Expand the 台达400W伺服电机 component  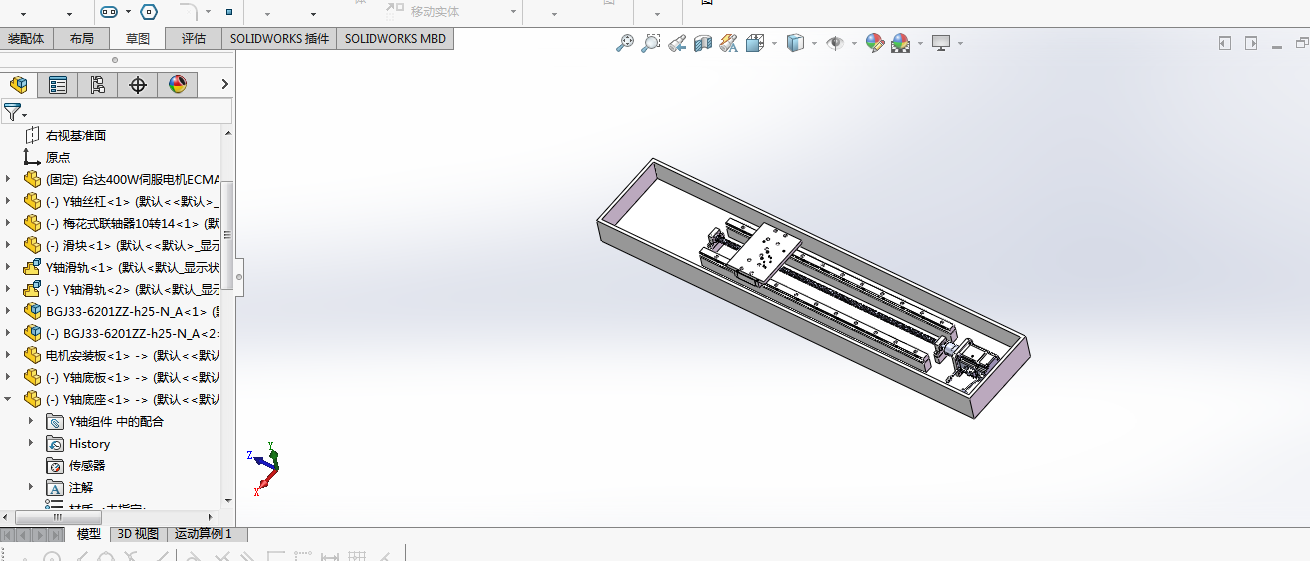(8, 179)
